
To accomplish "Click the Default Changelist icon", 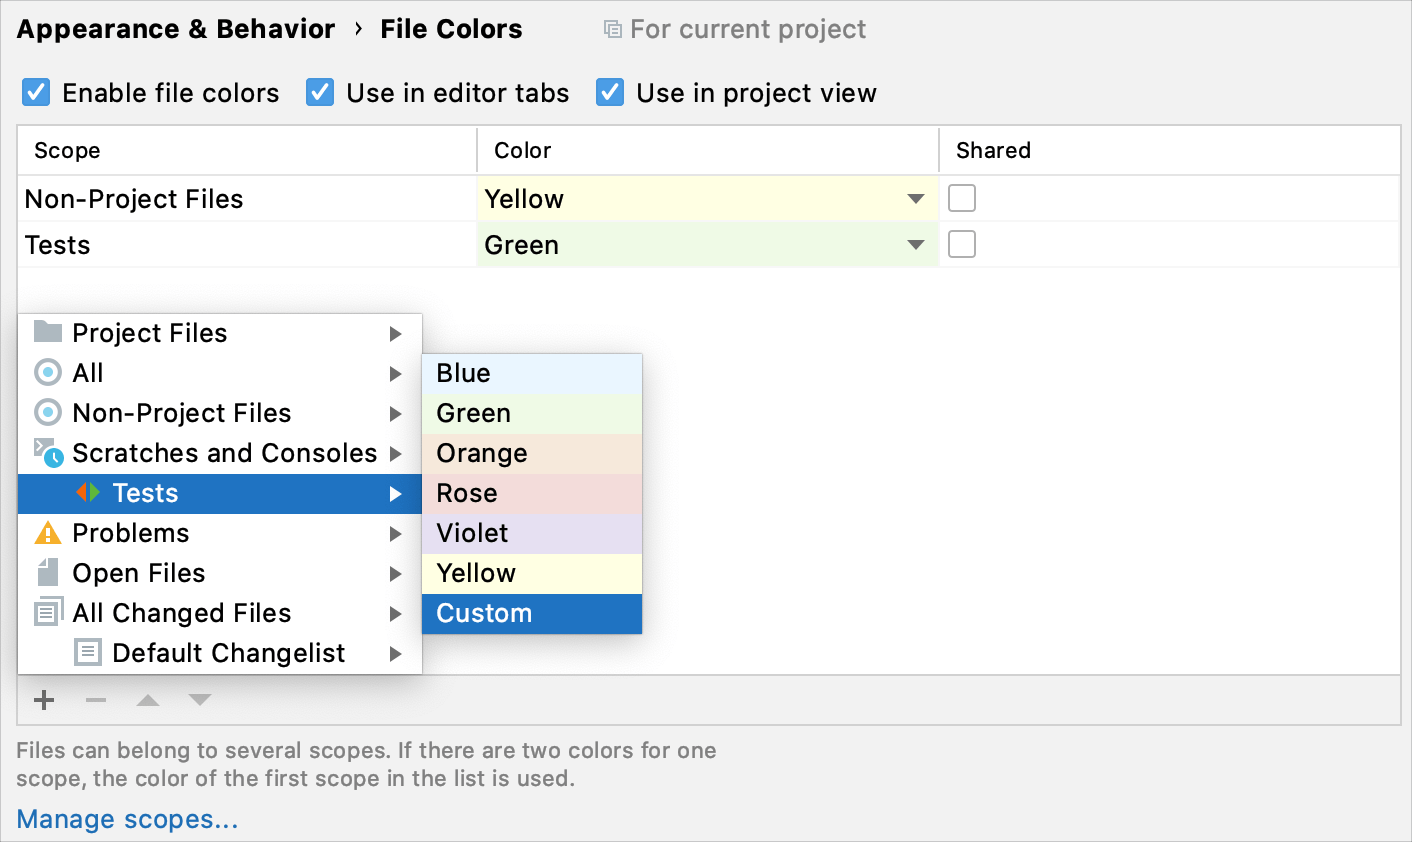I will tap(88, 652).
